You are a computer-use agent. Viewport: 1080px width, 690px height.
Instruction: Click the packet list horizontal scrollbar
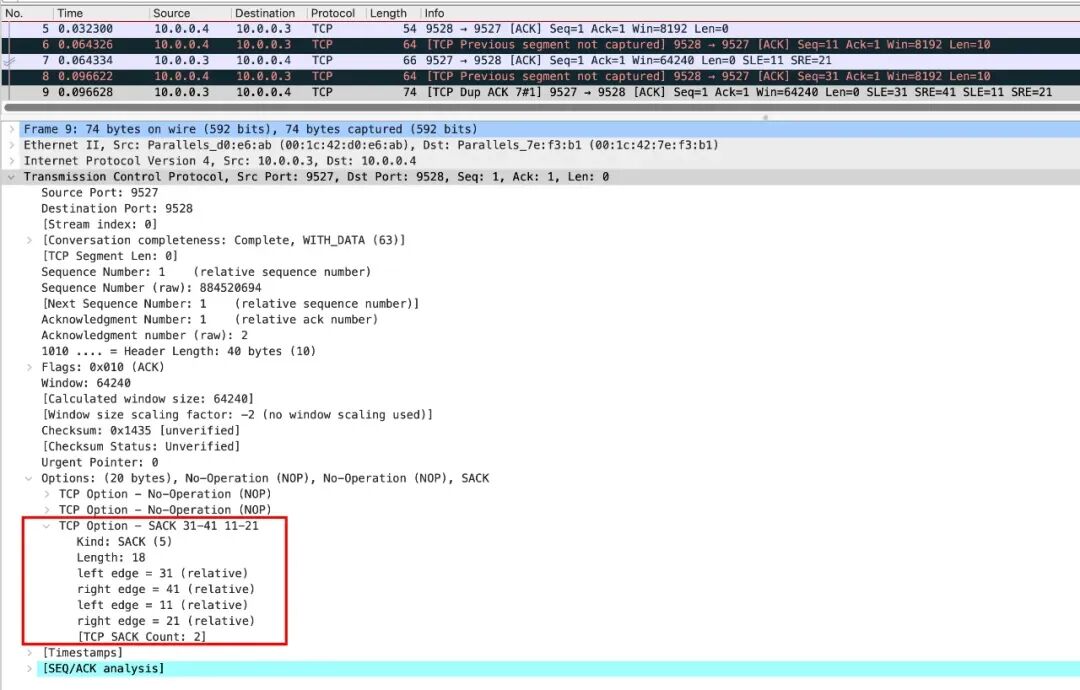tap(541, 107)
